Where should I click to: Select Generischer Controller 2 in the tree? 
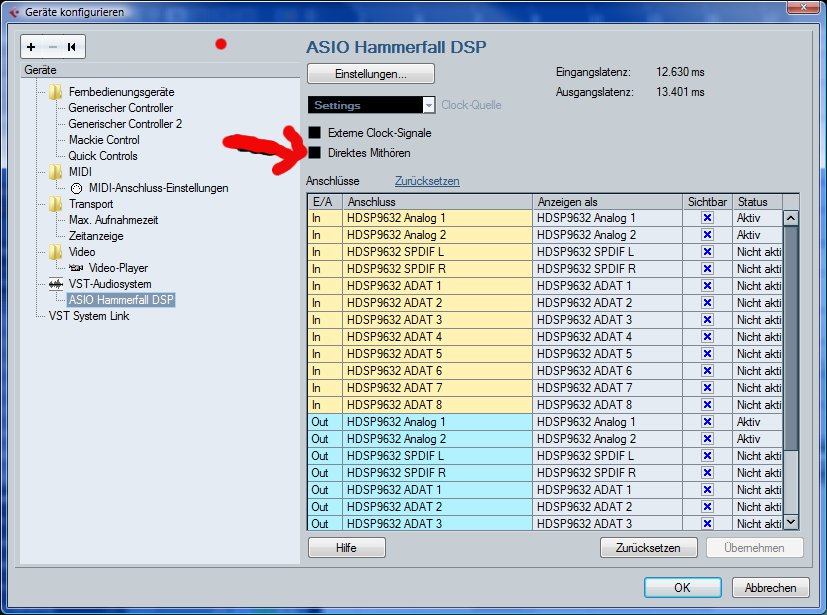(x=125, y=124)
